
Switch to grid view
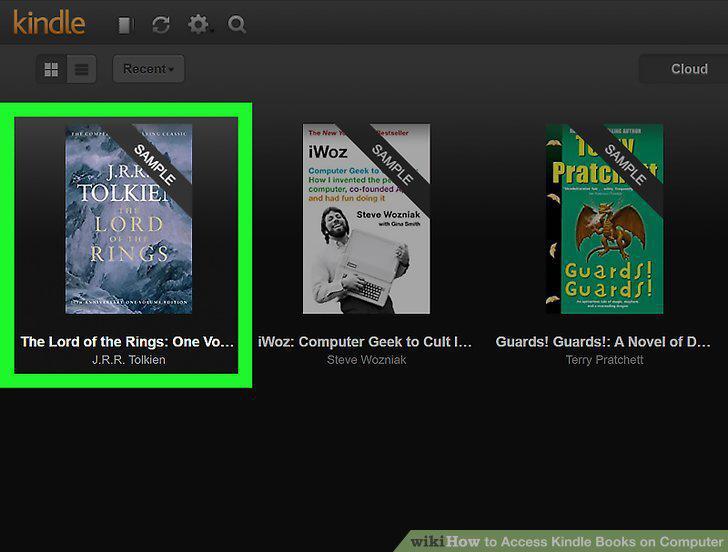tap(52, 69)
